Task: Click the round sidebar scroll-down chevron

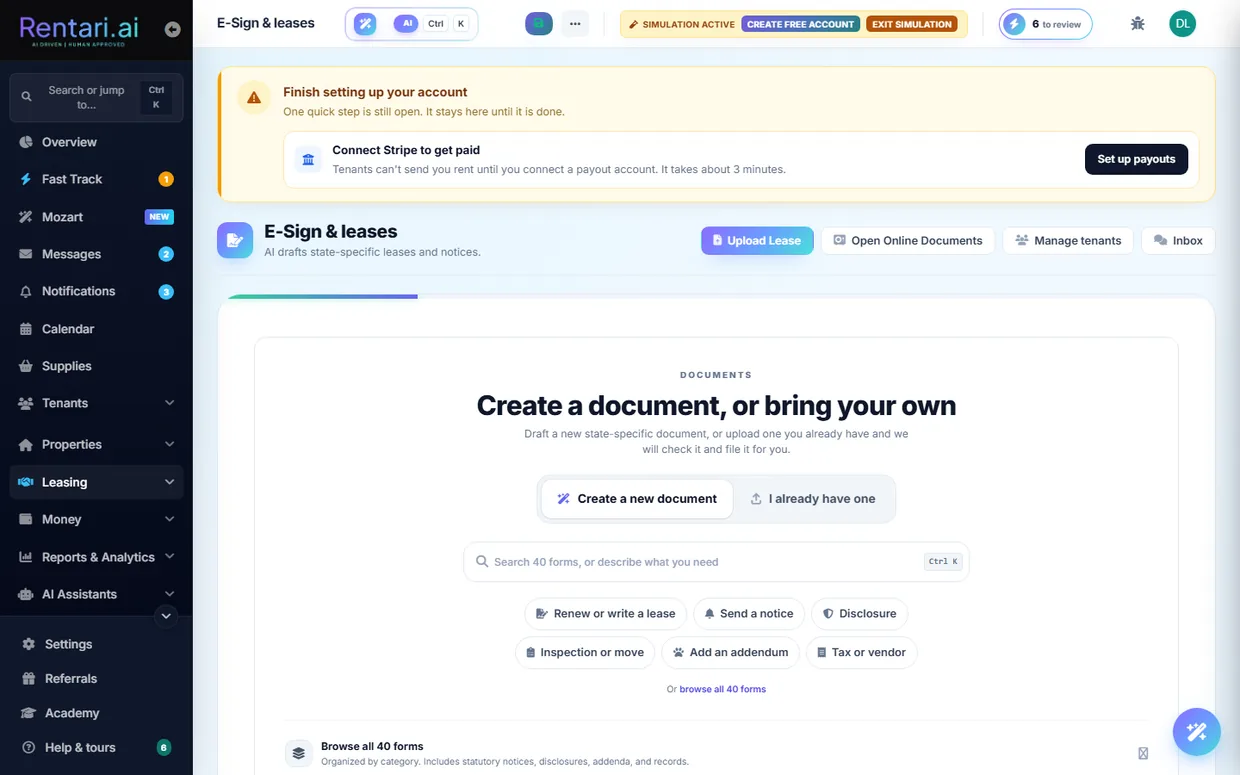Action: point(167,616)
